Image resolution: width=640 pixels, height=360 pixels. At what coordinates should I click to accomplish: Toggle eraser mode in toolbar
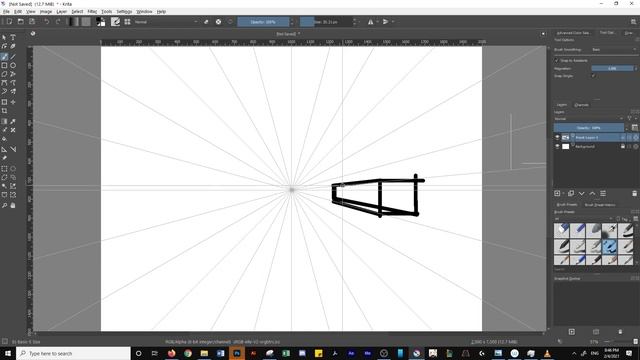(x=206, y=22)
